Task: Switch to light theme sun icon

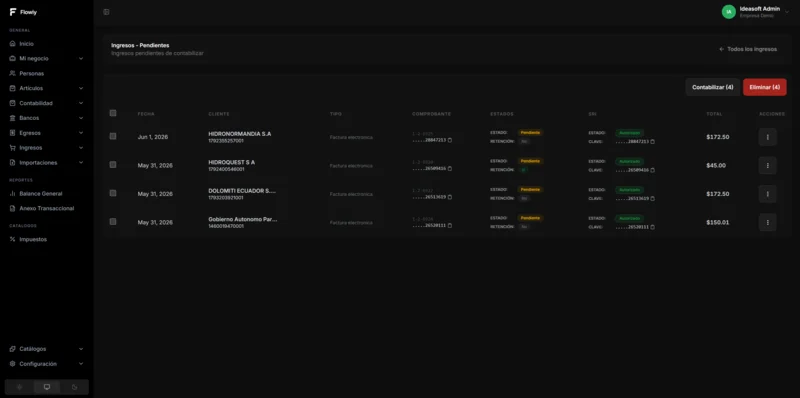Action: coord(19,387)
